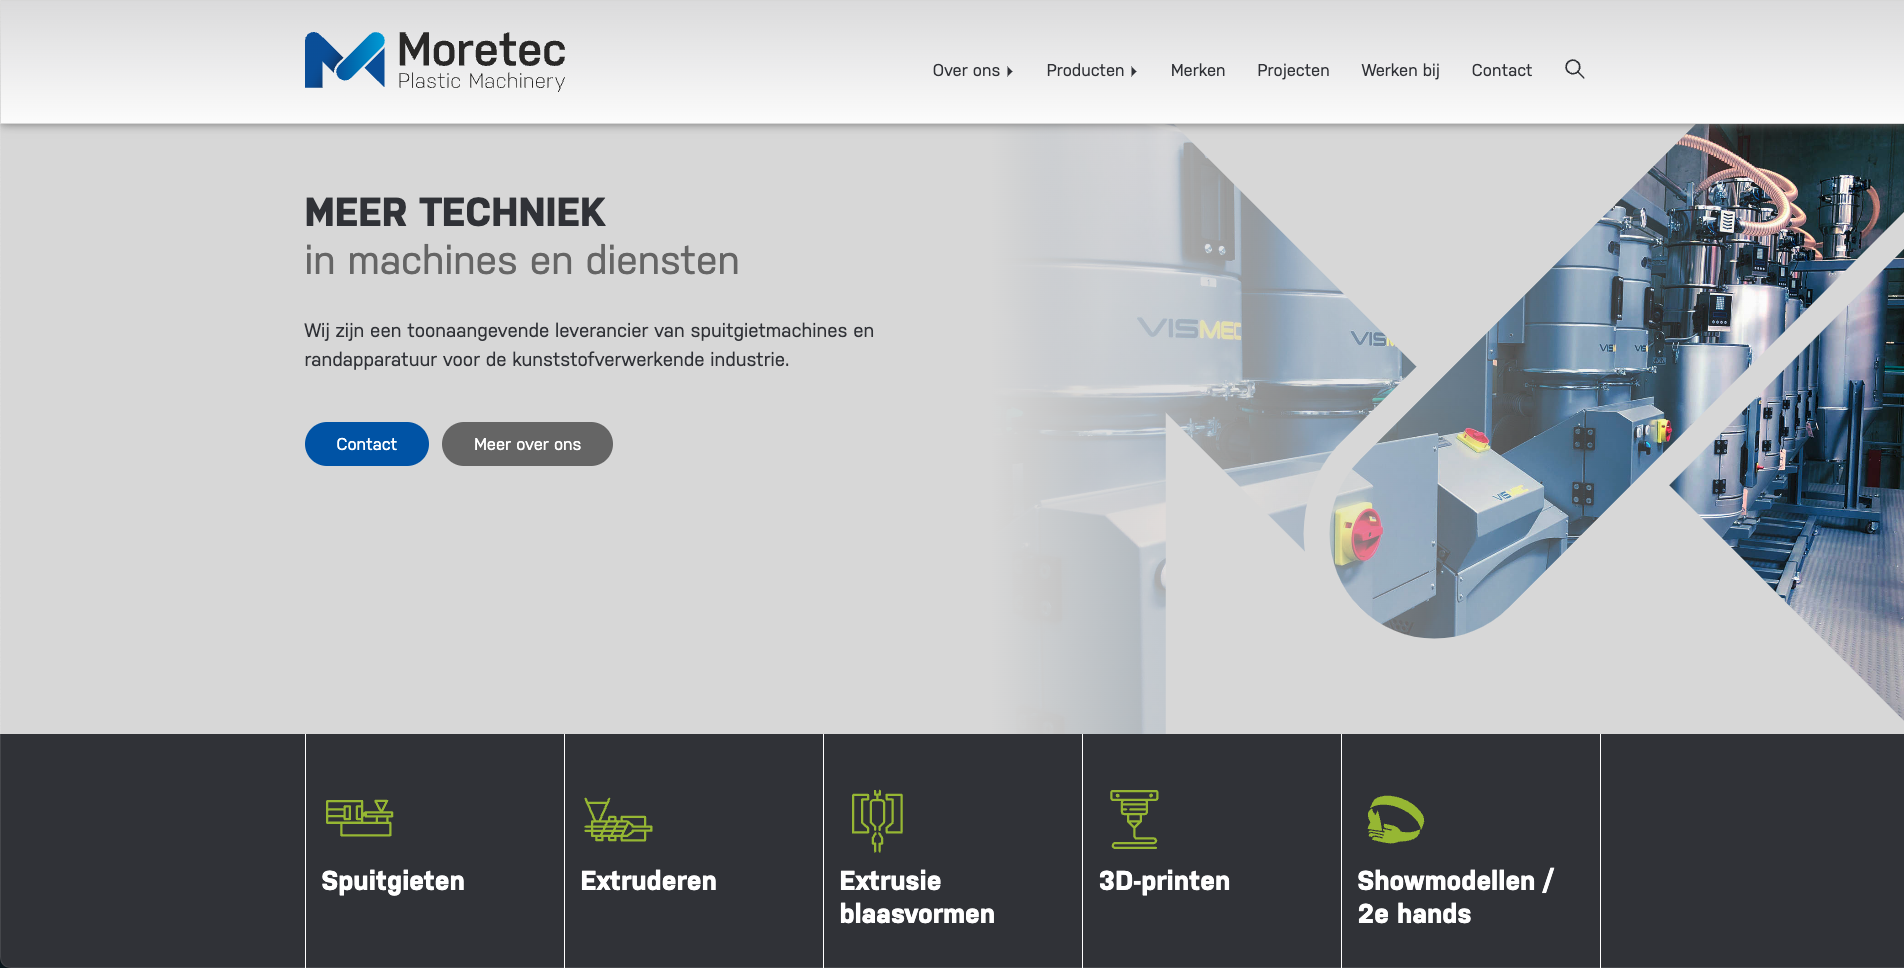Viewport: 1904px width, 968px height.
Task: Open the Showmodellen / 2e hands title
Action: pos(1454,897)
